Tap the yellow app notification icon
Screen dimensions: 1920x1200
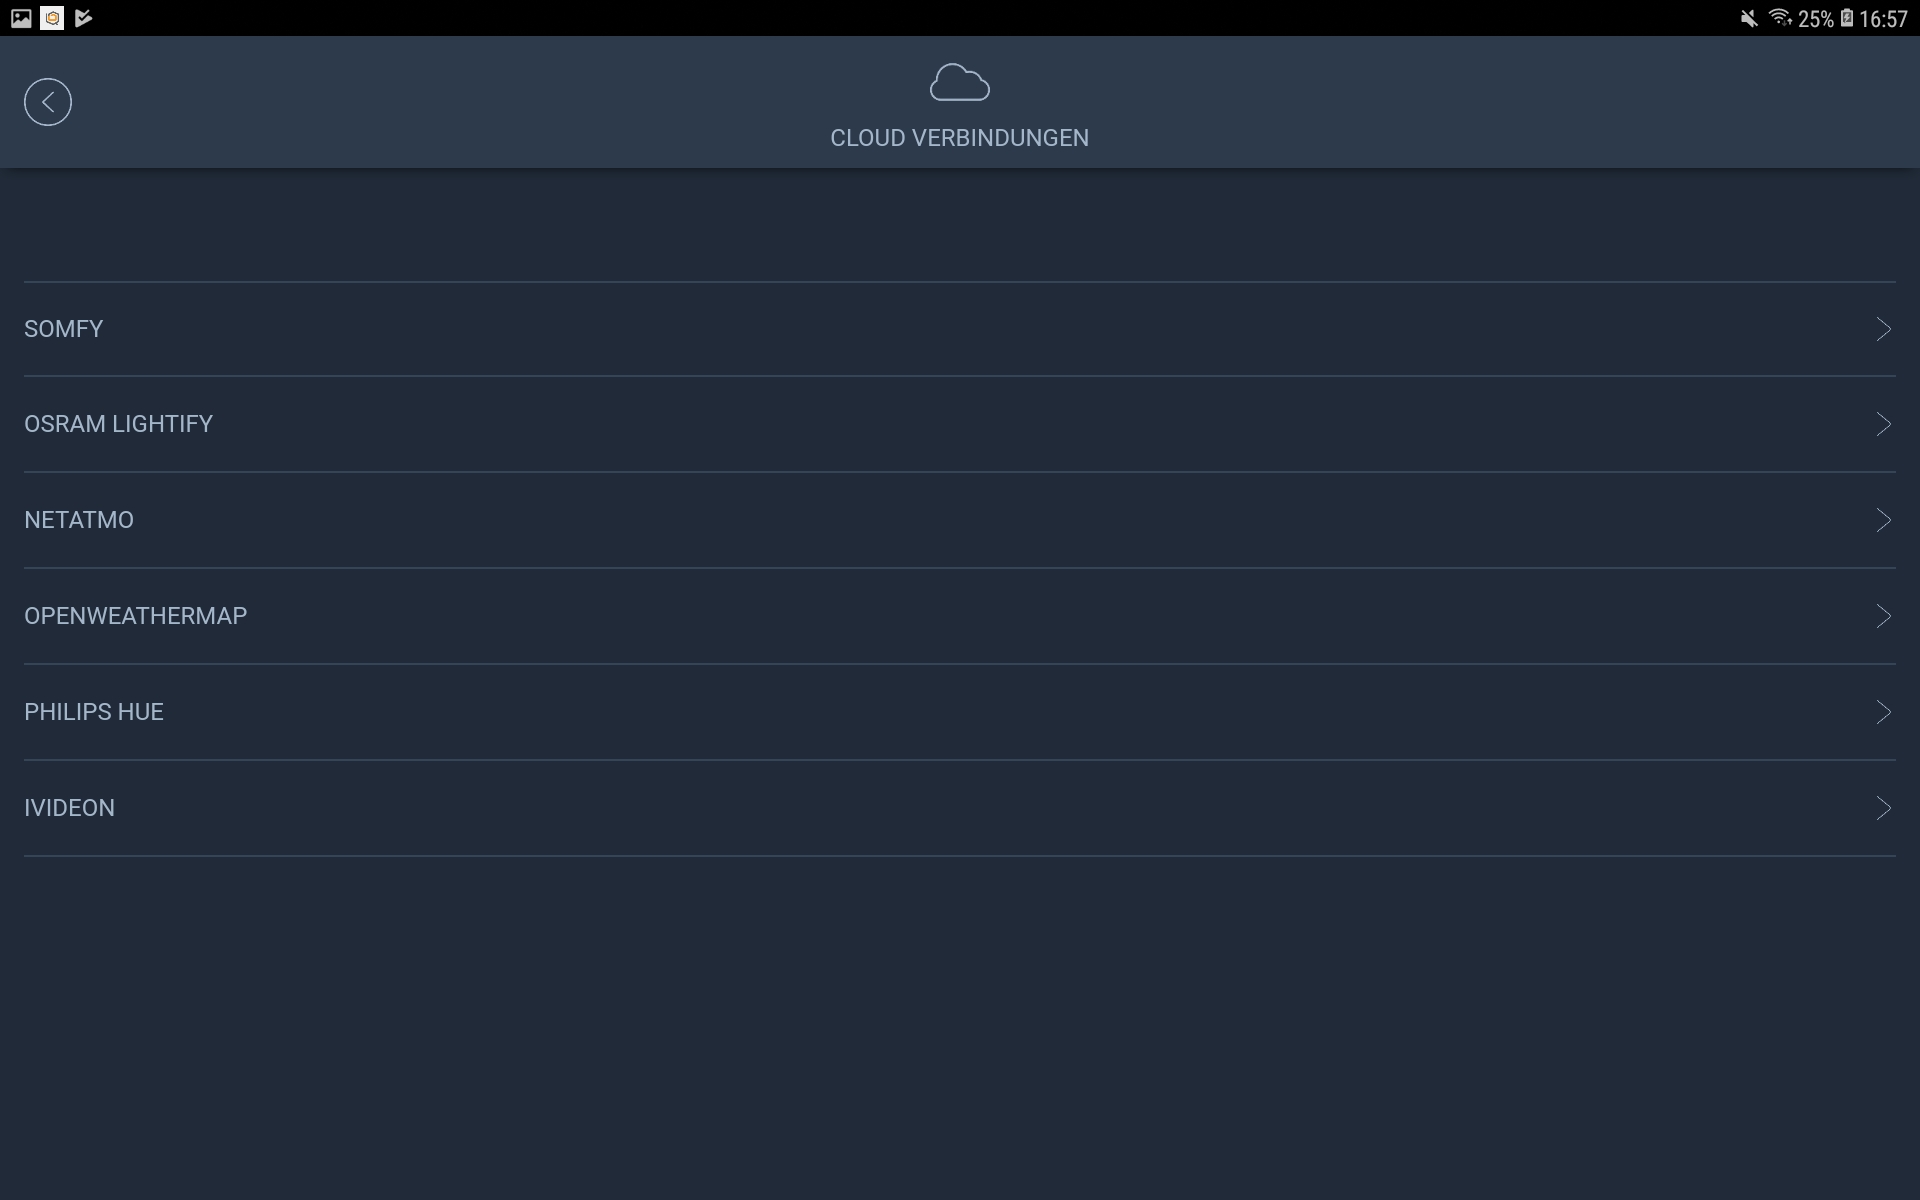click(x=52, y=18)
